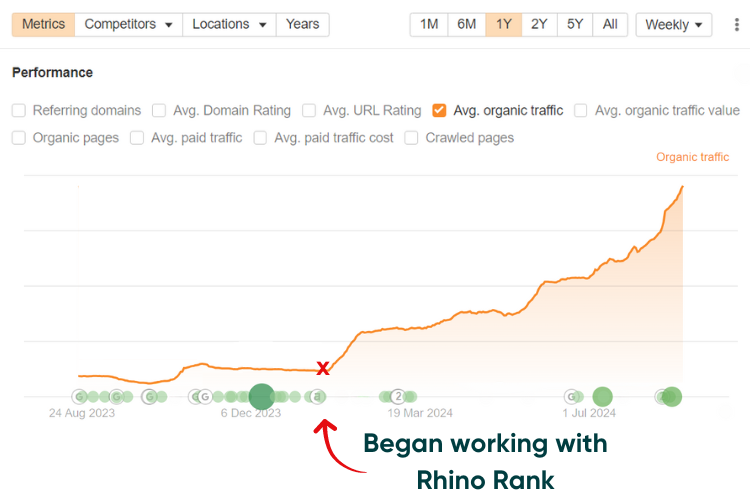Viewport: 750px width, 500px height.
Task: Uncheck the Avg. organic traffic checkbox
Action: [439, 111]
